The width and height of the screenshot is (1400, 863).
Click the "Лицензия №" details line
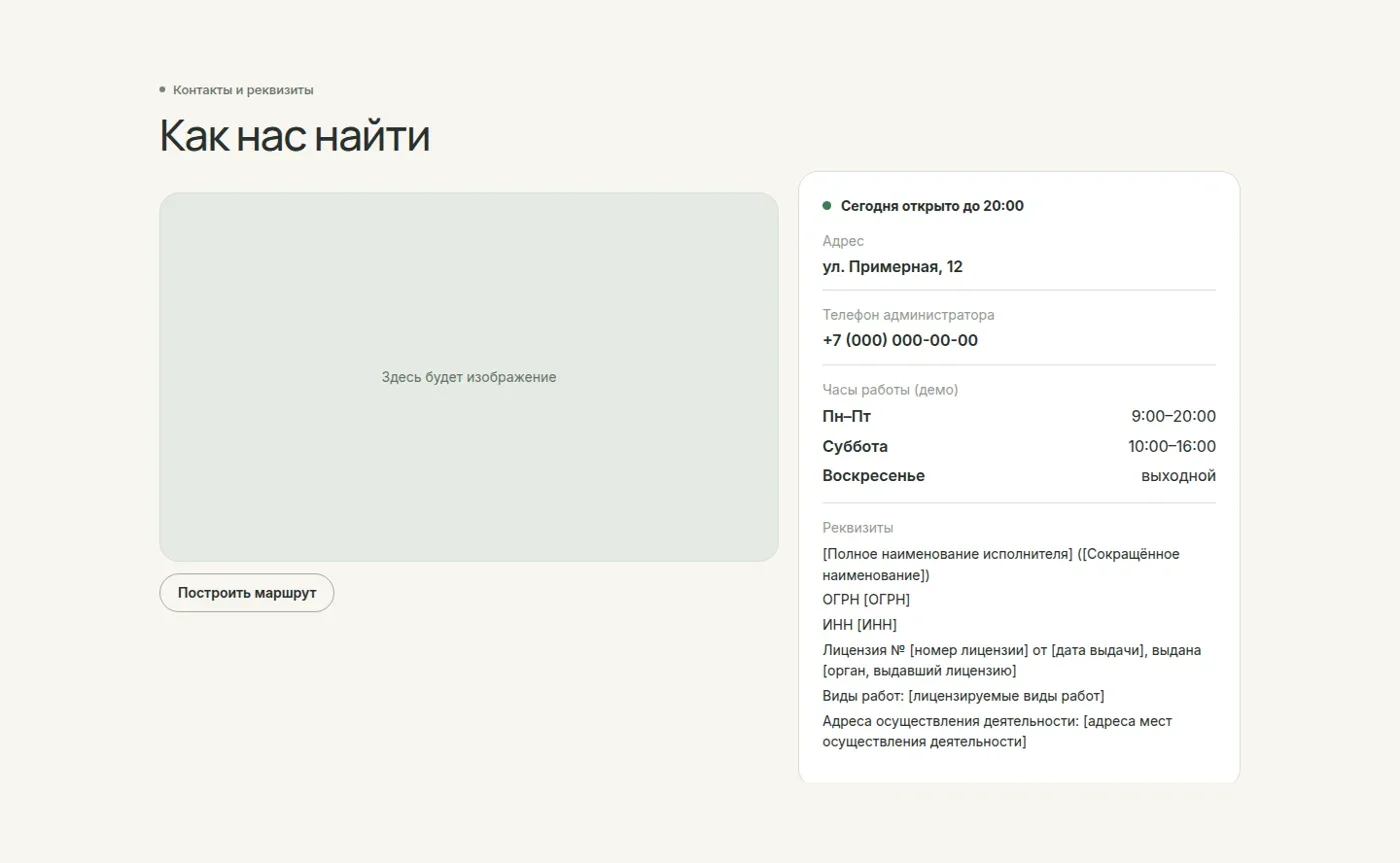tap(1012, 660)
